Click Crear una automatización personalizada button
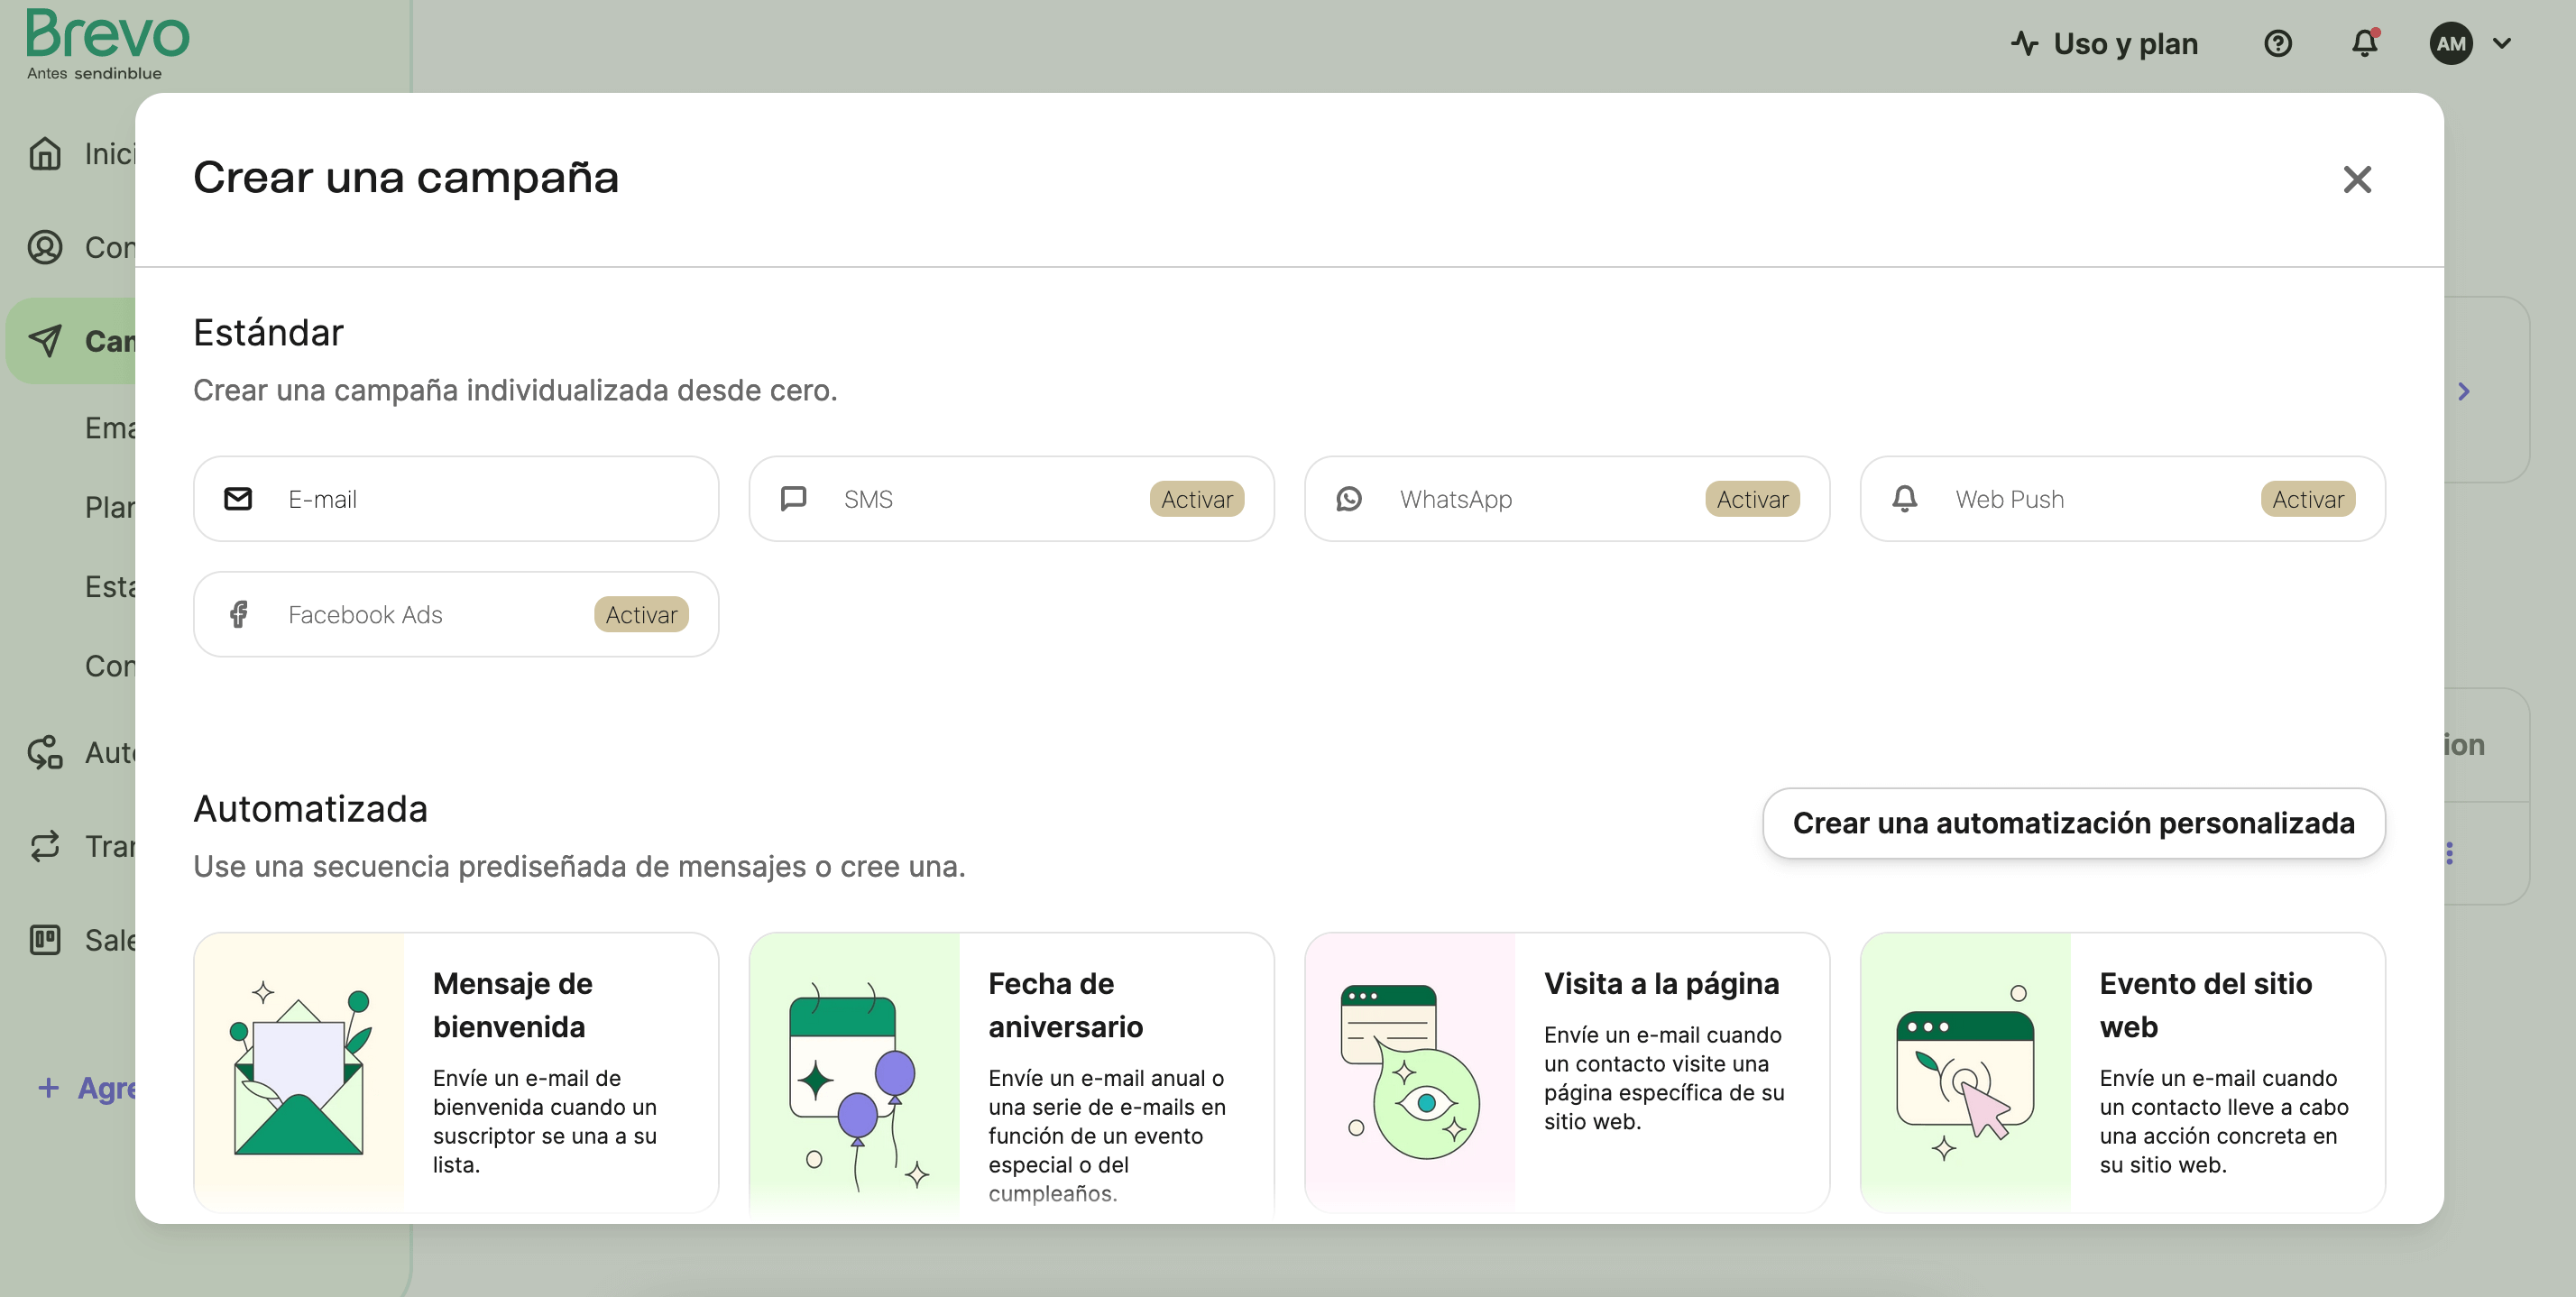Image resolution: width=2576 pixels, height=1297 pixels. (x=2074, y=823)
